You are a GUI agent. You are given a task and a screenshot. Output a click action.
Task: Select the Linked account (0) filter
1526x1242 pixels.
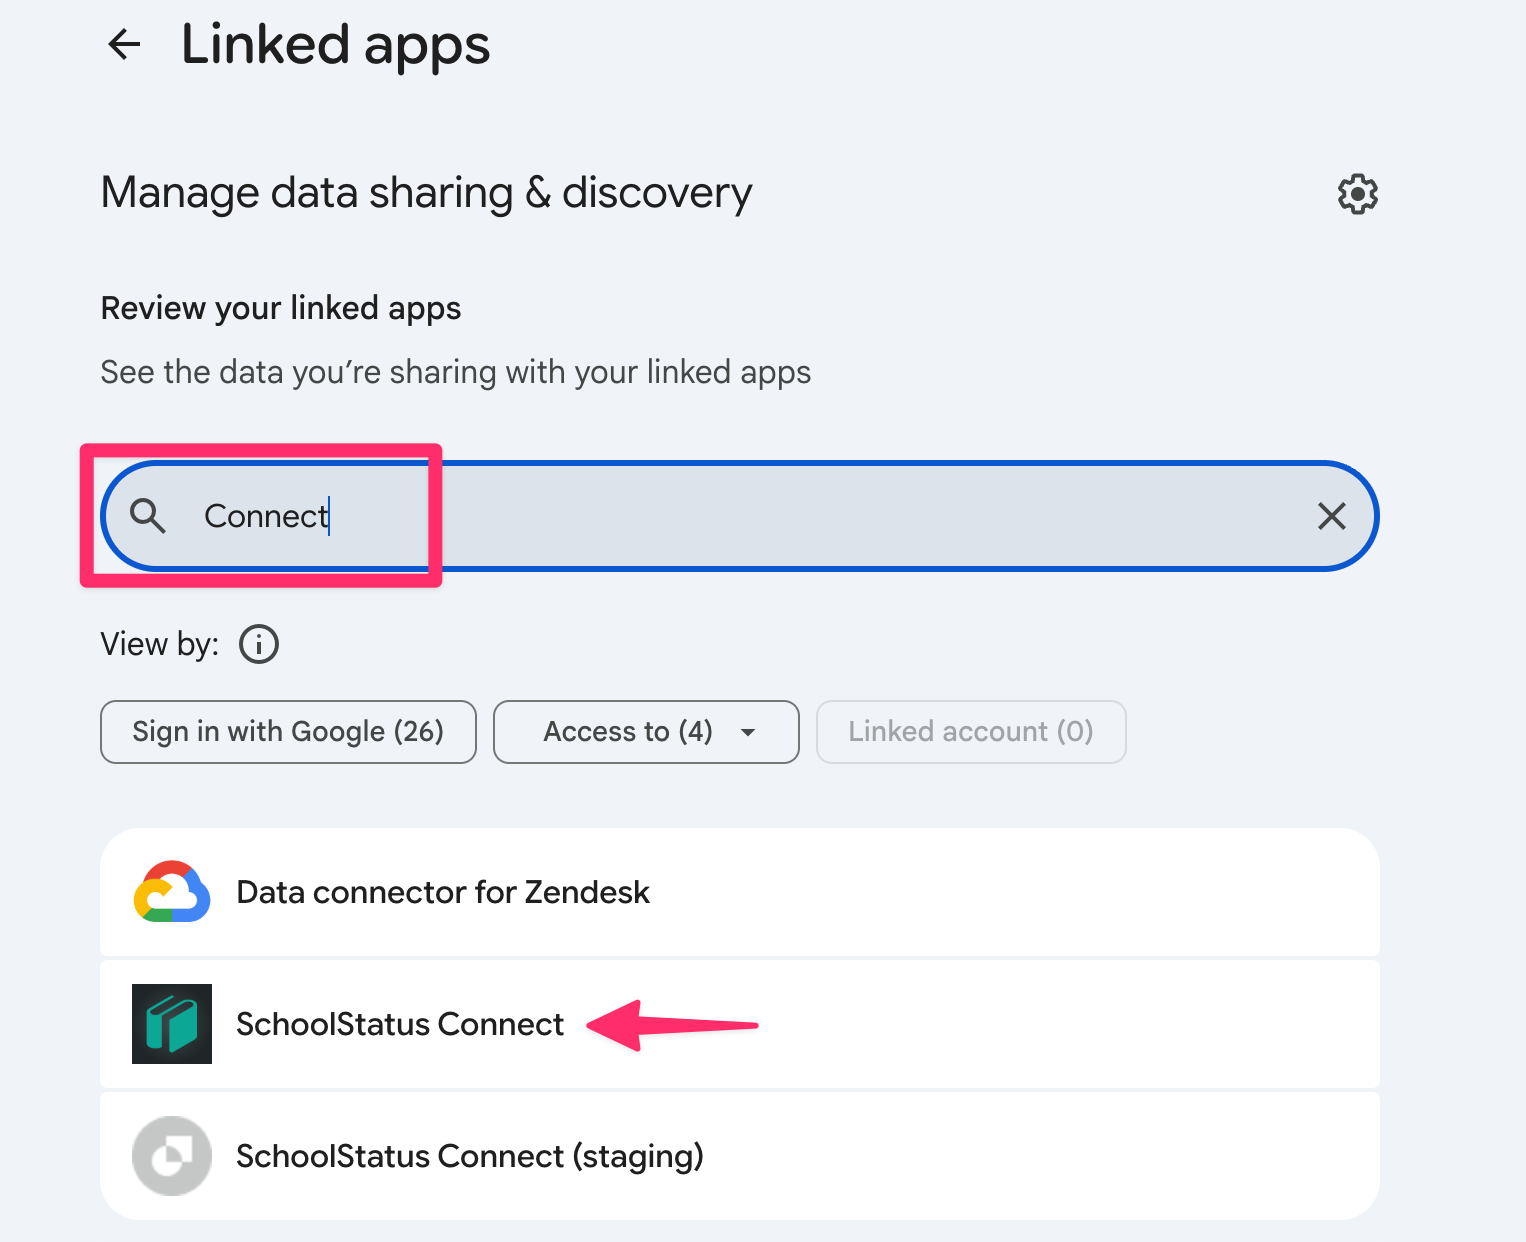pyautogui.click(x=971, y=732)
